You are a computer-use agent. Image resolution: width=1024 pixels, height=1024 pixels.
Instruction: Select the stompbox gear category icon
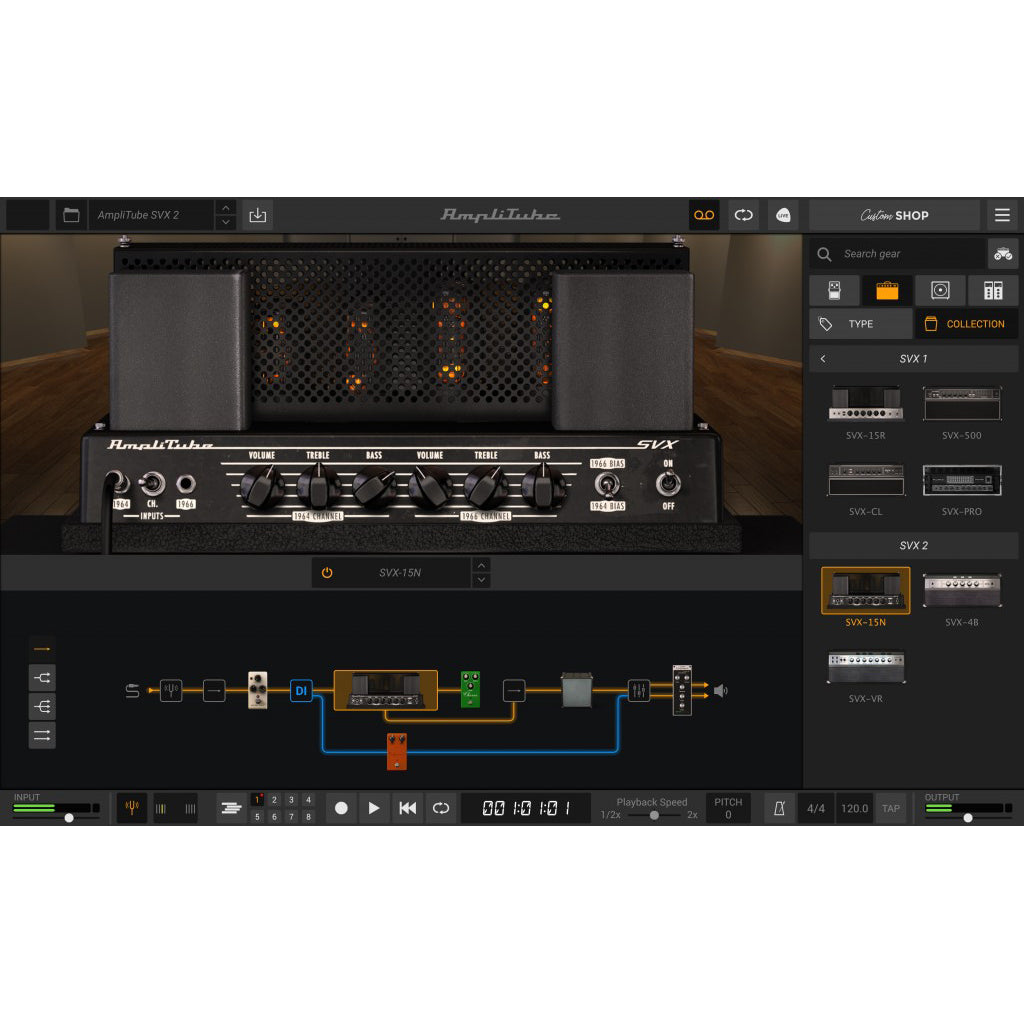click(x=834, y=290)
